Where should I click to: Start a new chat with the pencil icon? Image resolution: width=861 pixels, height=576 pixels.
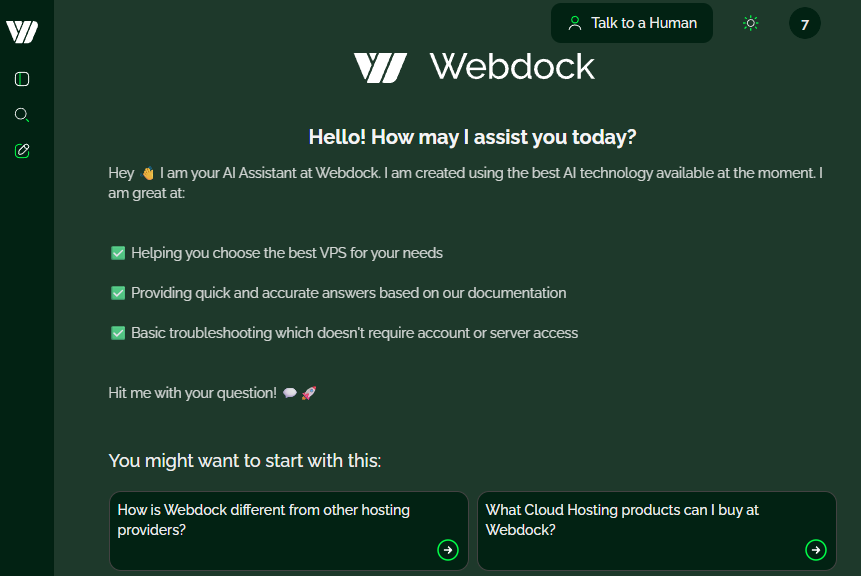point(22,151)
